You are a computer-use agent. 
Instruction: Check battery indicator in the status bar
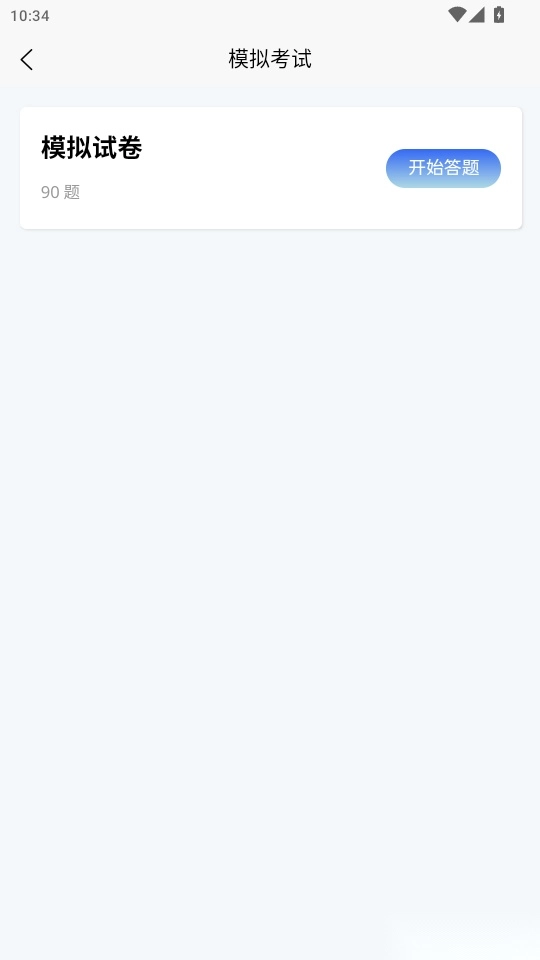coord(499,15)
